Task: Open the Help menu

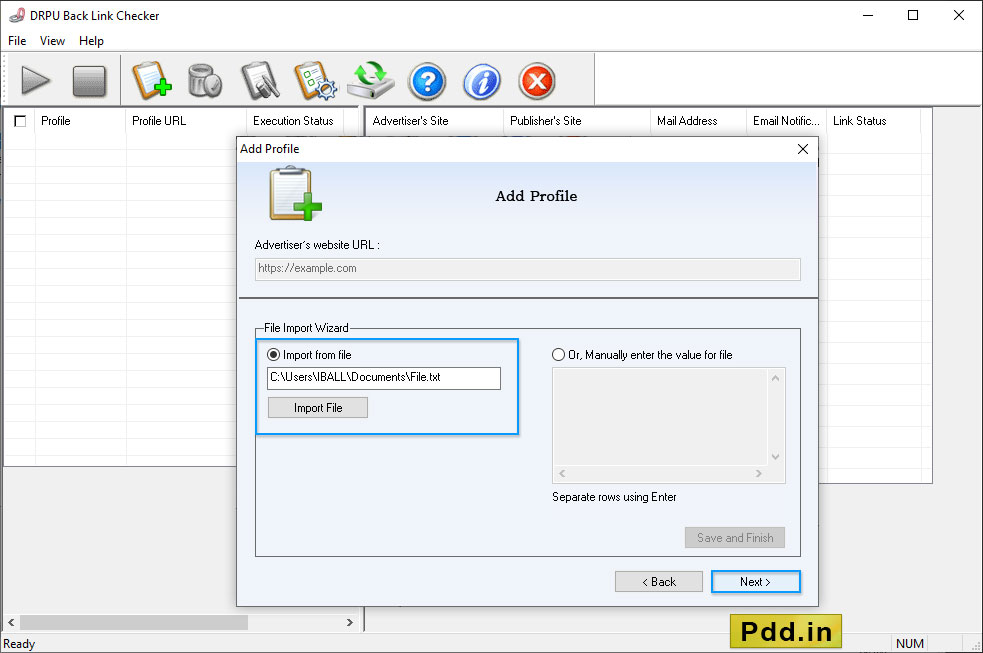Action: [x=91, y=41]
